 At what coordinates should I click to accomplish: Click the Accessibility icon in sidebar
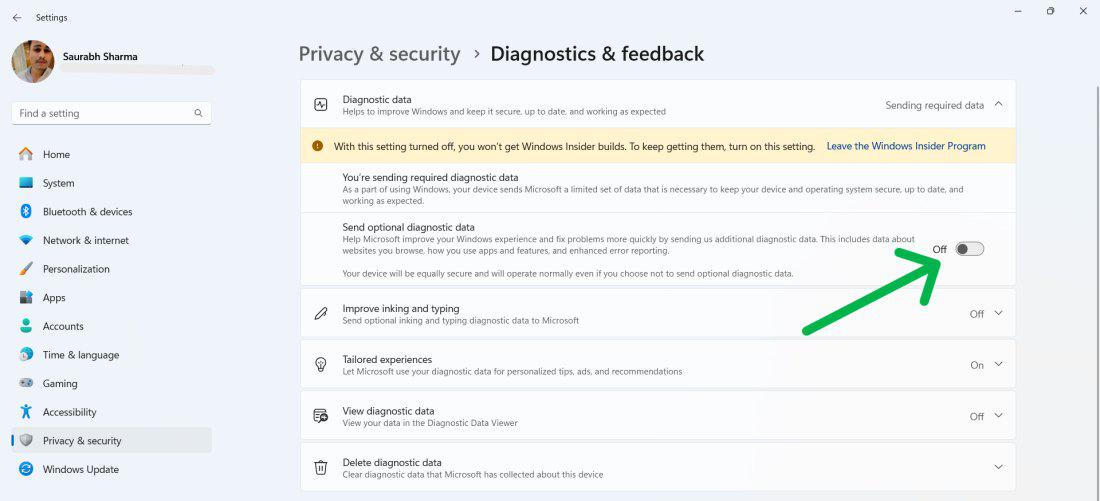(x=26, y=412)
